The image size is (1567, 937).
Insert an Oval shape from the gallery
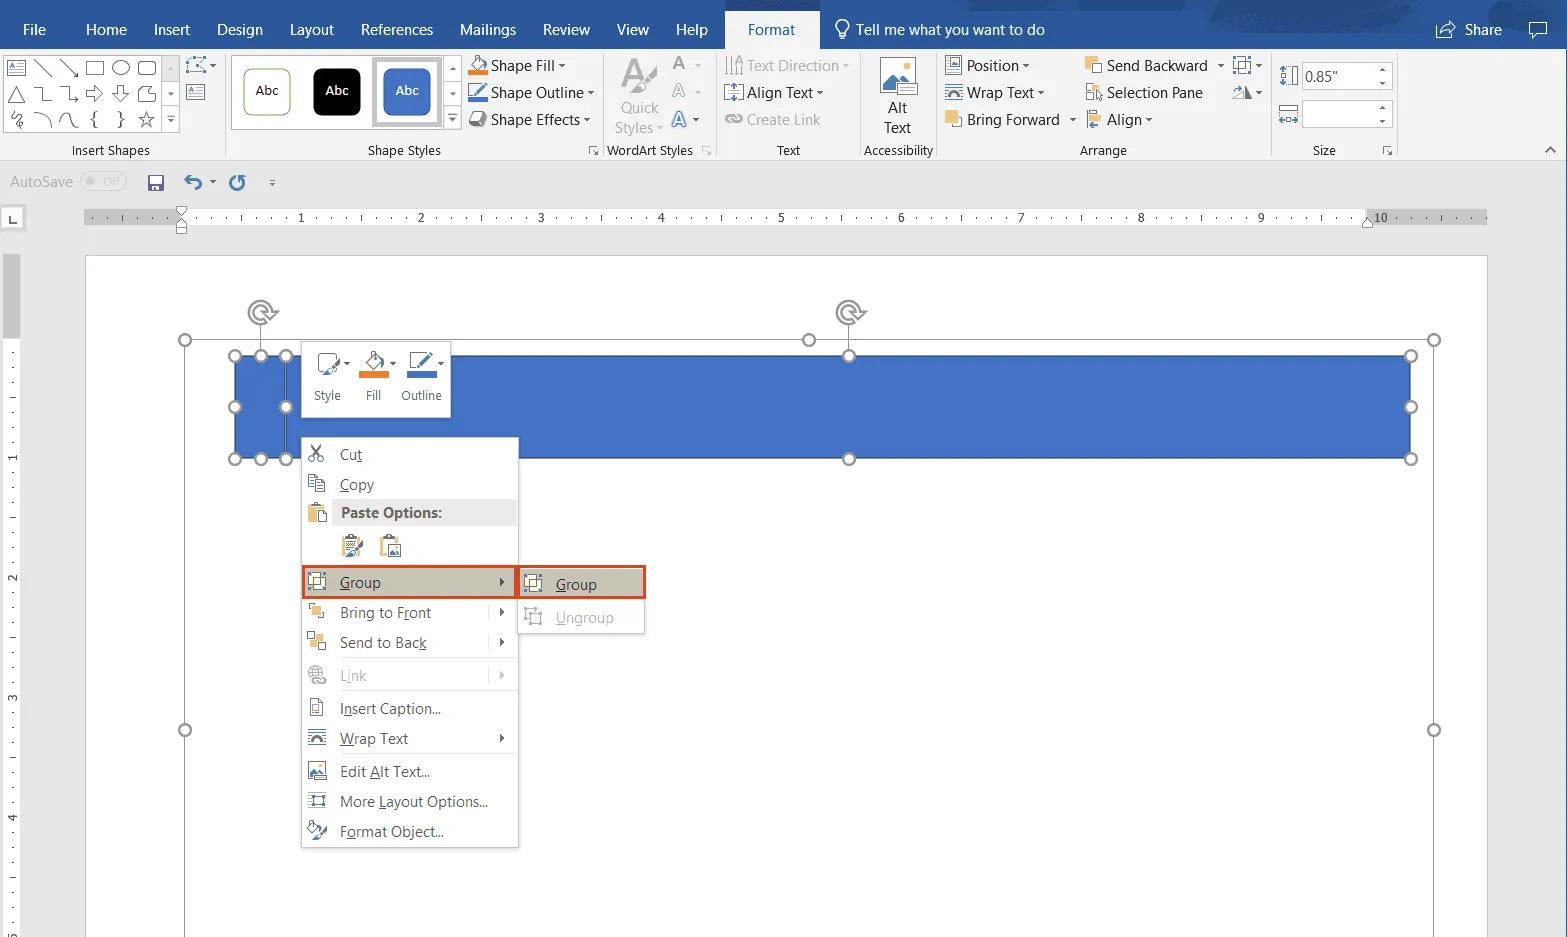point(121,67)
